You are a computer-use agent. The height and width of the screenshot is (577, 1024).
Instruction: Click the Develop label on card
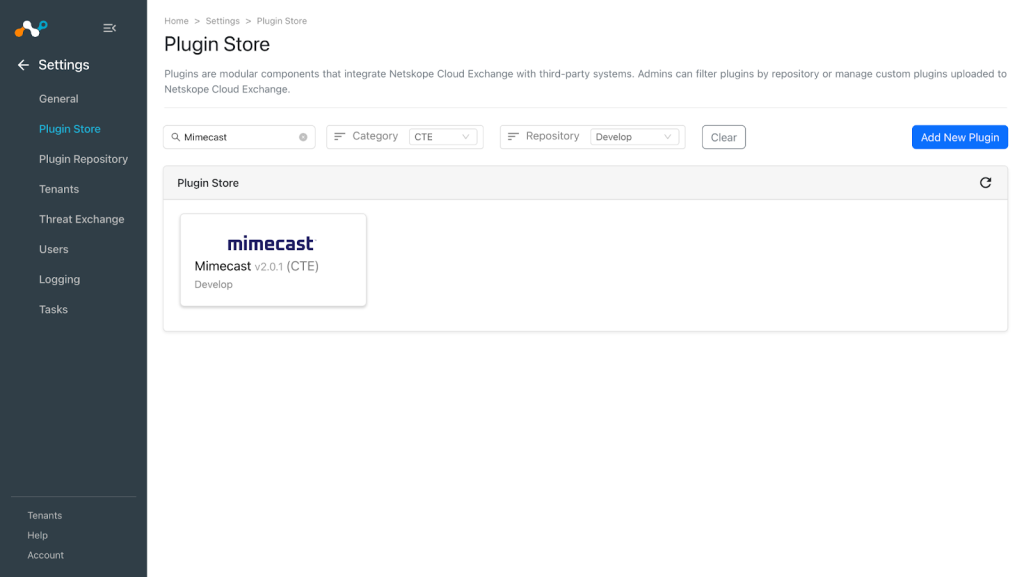214,285
